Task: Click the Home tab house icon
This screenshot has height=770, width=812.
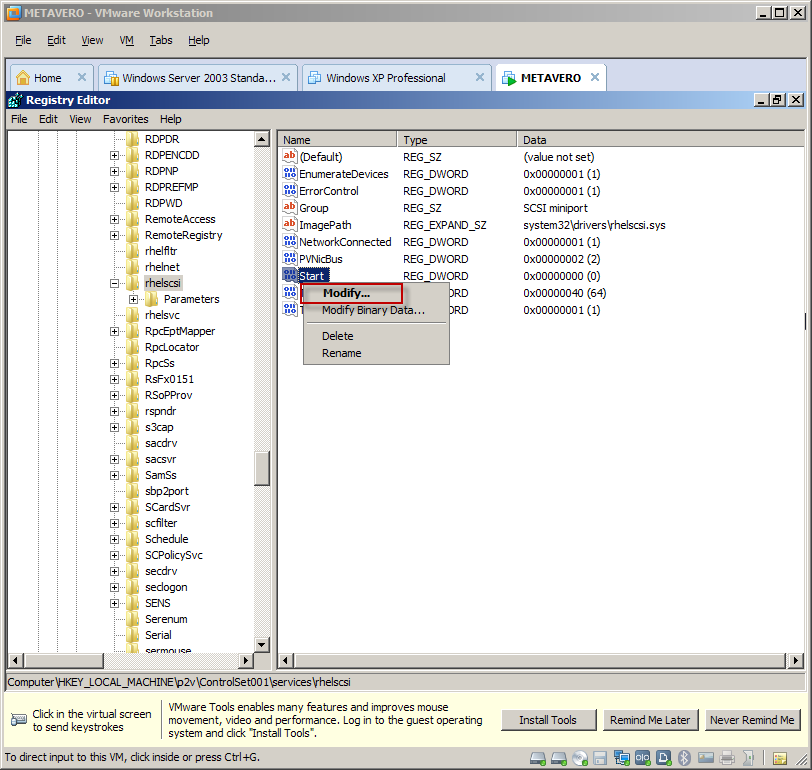Action: point(23,78)
